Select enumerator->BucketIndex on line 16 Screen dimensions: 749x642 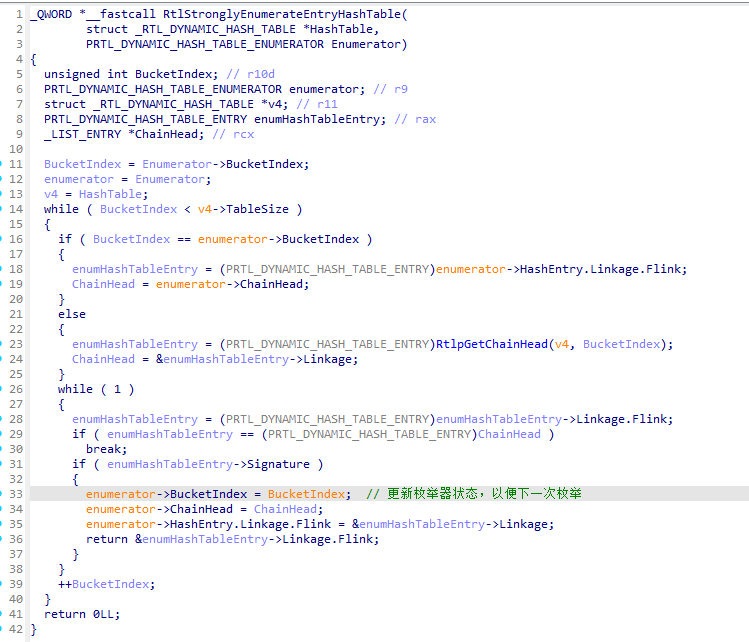pos(278,239)
